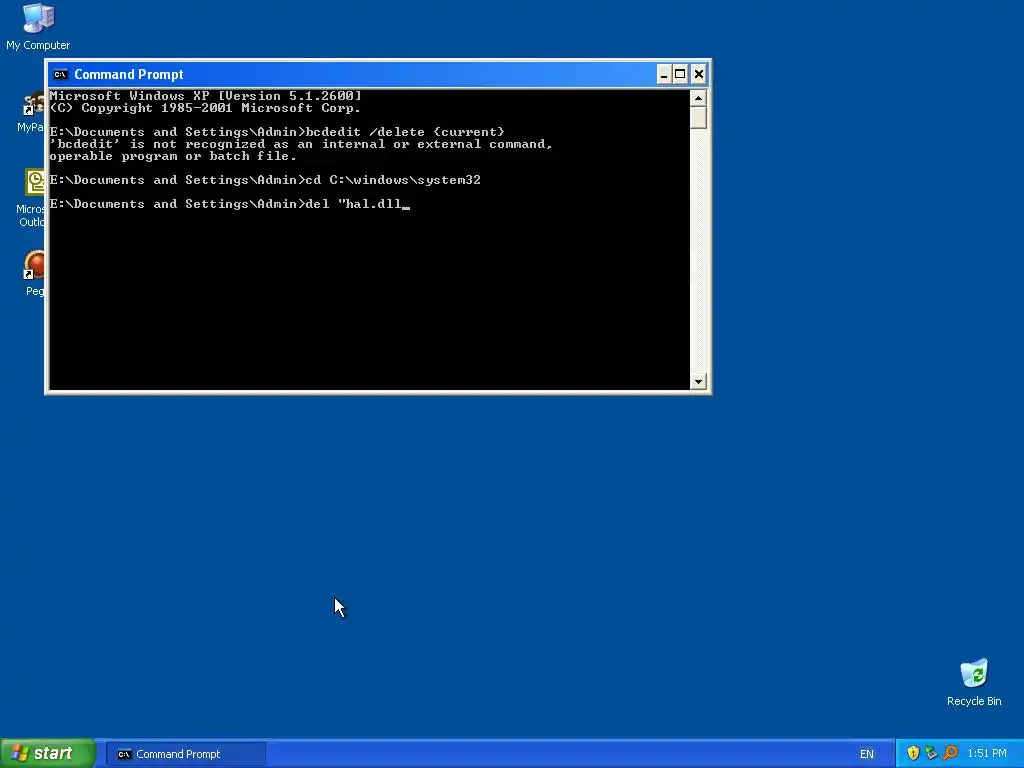Viewport: 1024px width, 768px height.
Task: Open the My Computer desktop icon
Action: point(38,27)
